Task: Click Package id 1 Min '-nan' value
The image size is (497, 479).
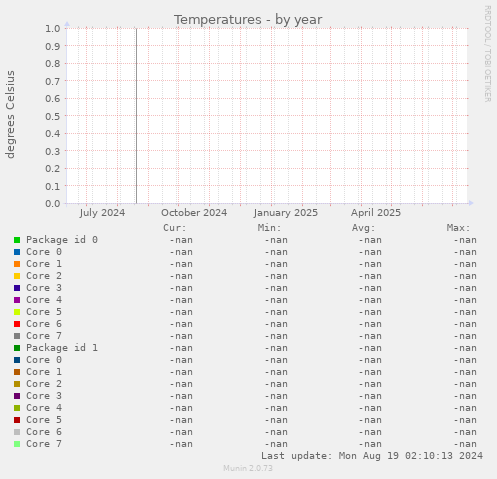Action: (x=276, y=348)
